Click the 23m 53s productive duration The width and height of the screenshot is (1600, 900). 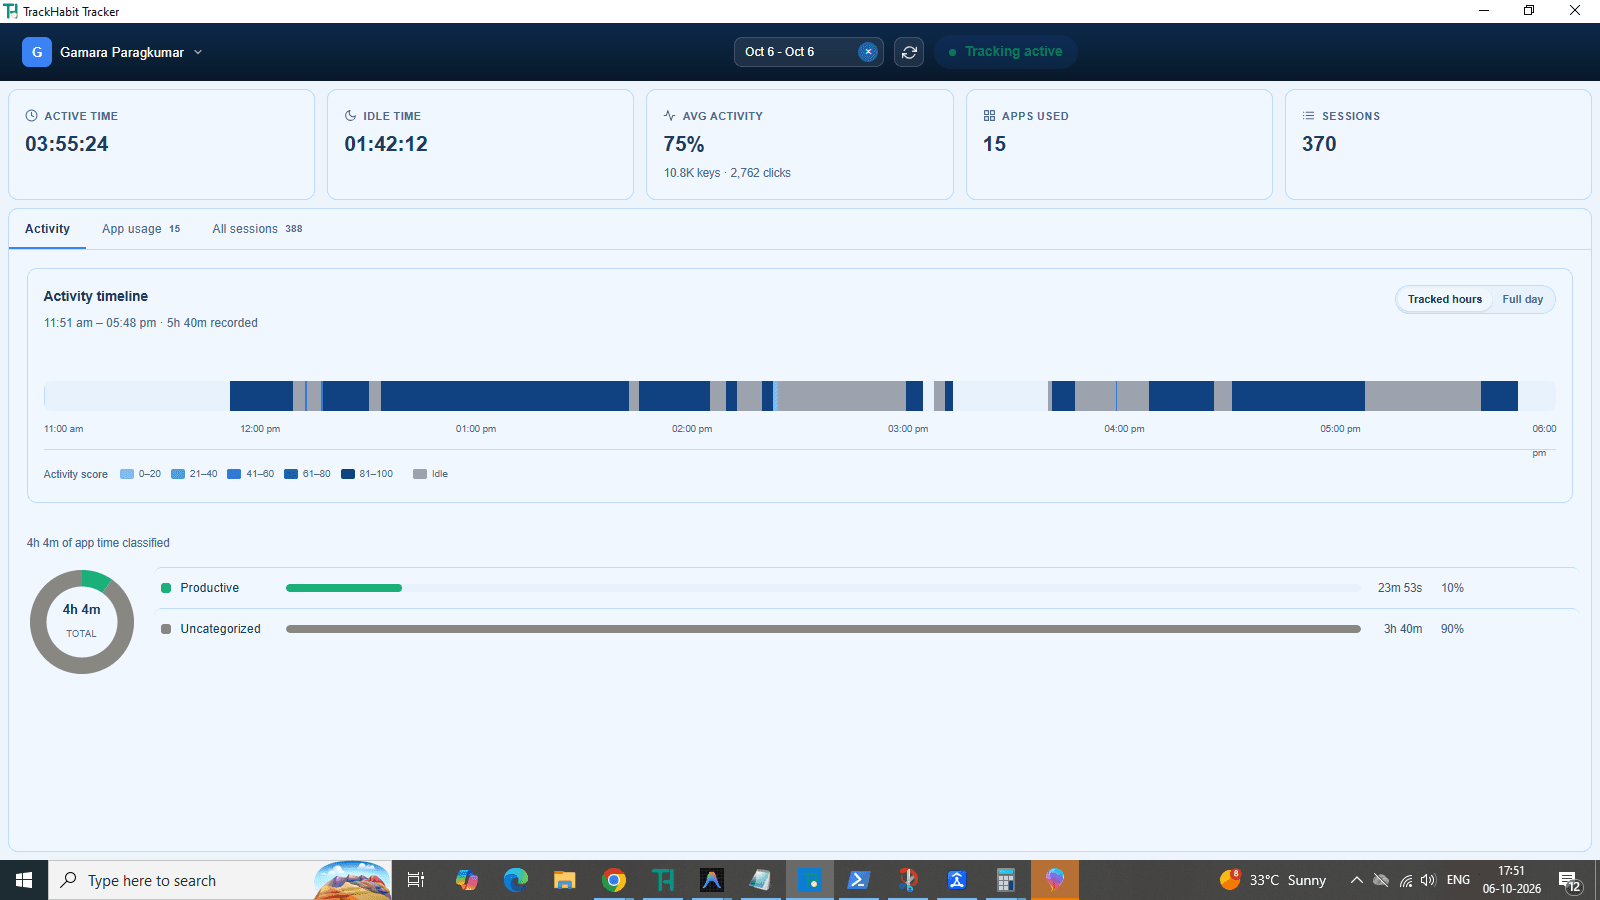pyautogui.click(x=1400, y=588)
